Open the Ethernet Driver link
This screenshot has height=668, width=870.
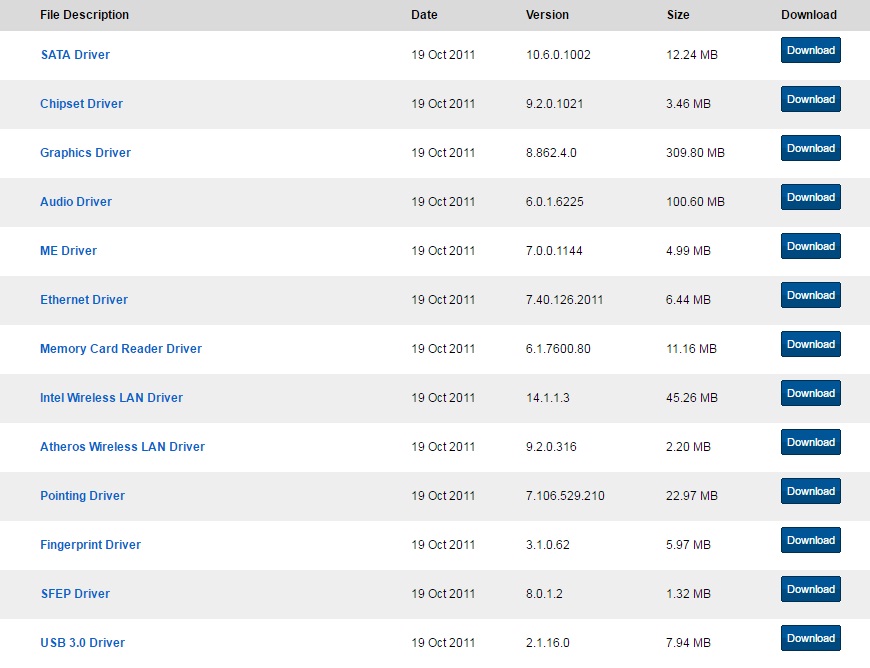[84, 300]
